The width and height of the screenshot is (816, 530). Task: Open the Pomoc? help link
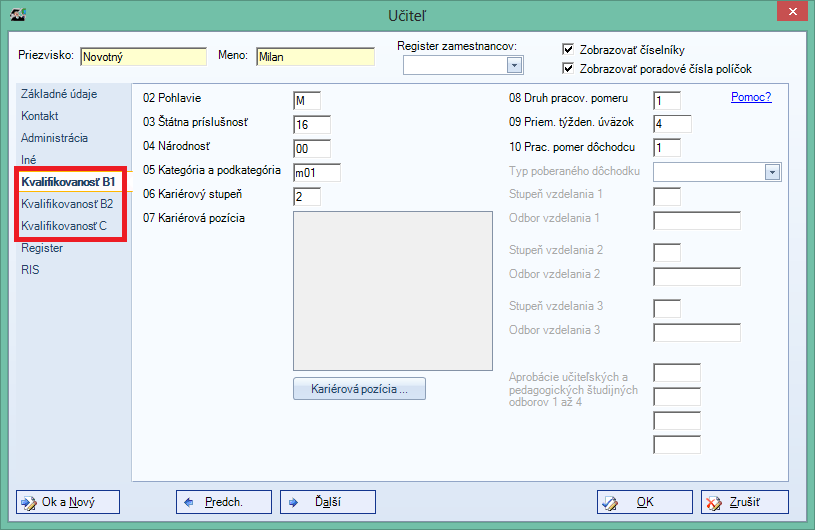751,97
